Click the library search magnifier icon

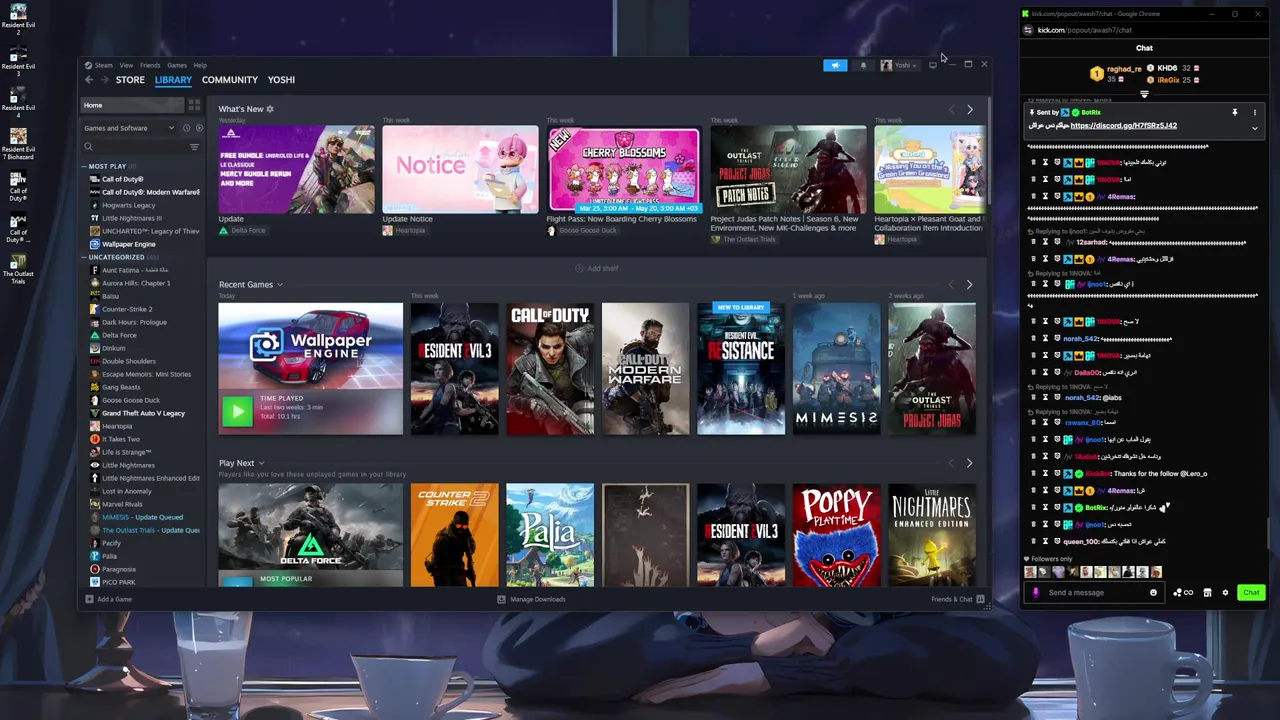pos(89,147)
